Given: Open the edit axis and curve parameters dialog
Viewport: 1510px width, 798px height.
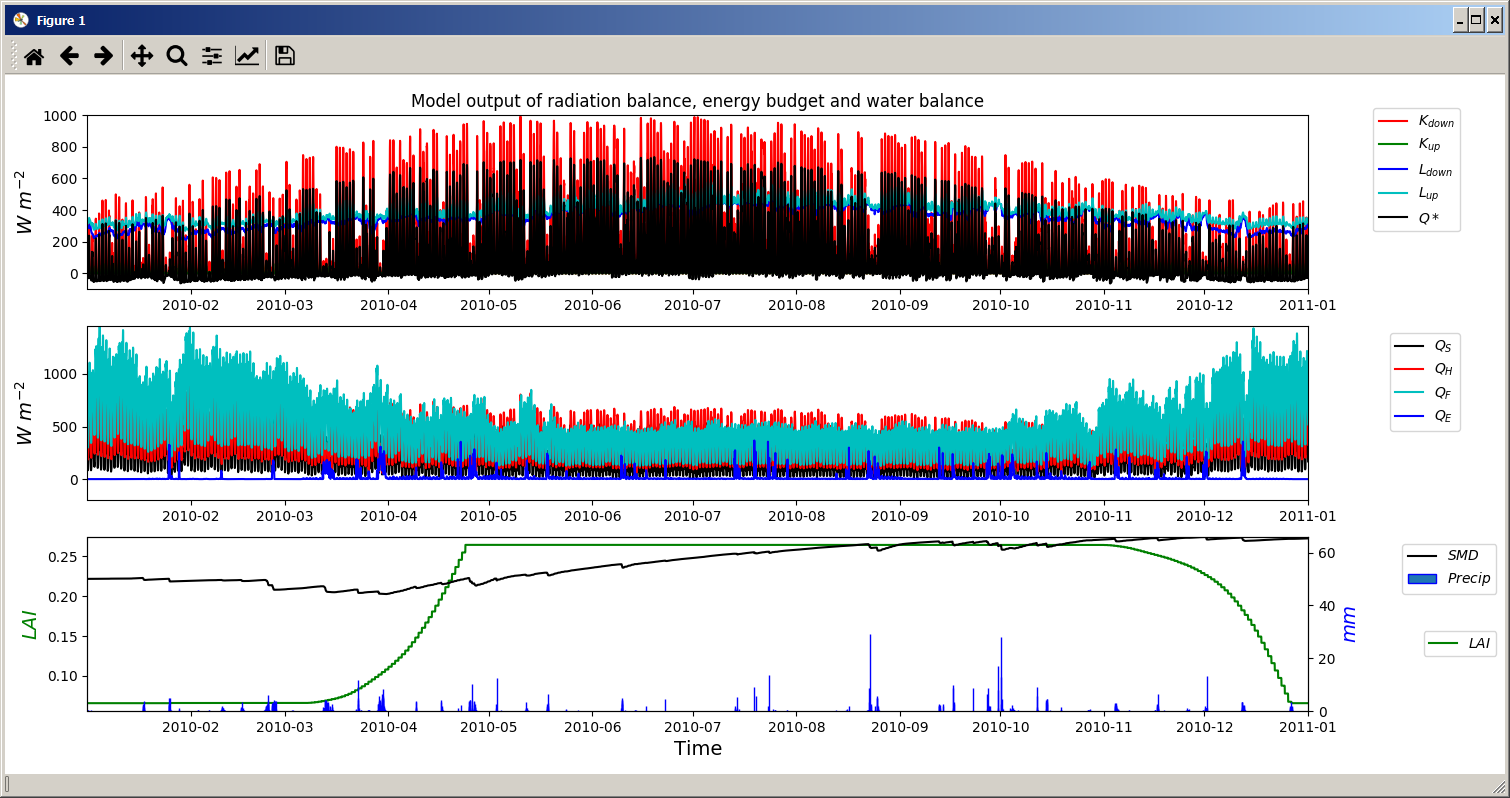Looking at the screenshot, I should coord(247,56).
